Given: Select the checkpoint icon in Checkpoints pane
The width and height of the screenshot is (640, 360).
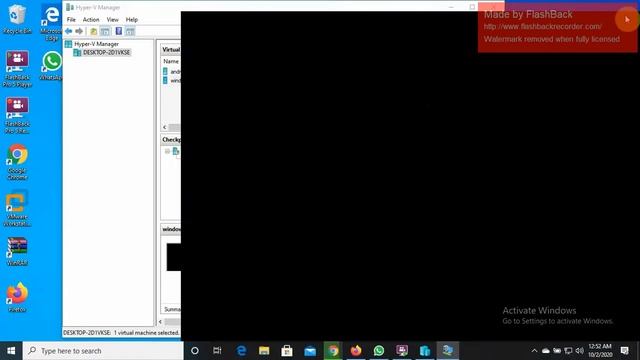Looking at the screenshot, I should point(176,151).
